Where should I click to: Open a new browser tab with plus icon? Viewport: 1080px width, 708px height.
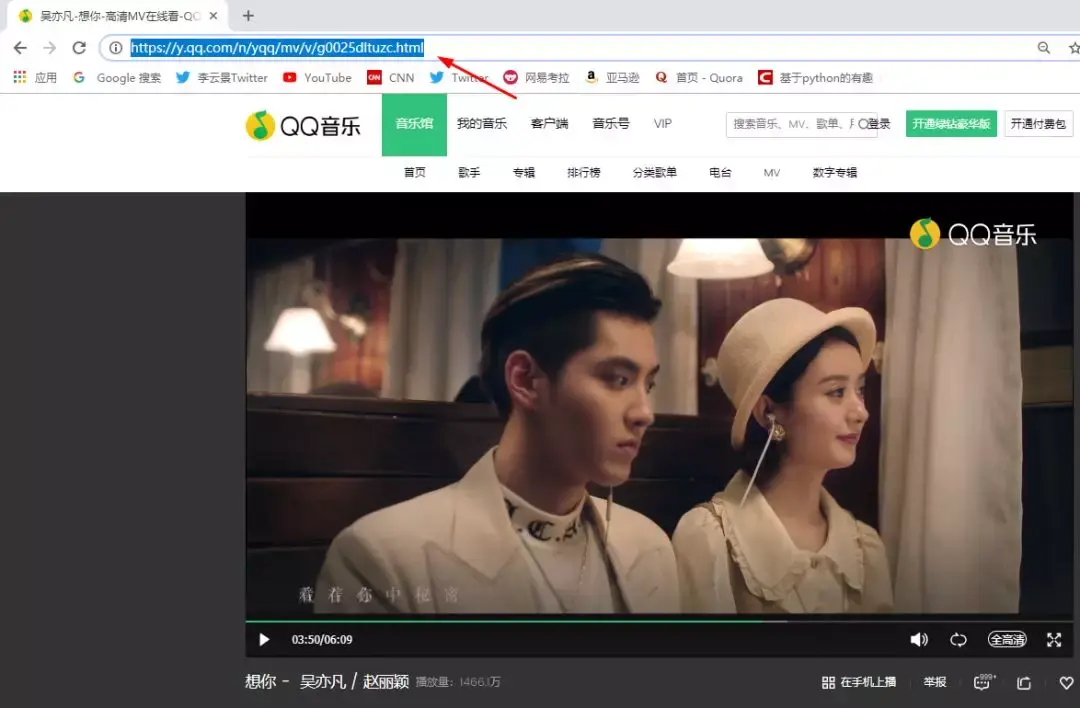tap(248, 15)
